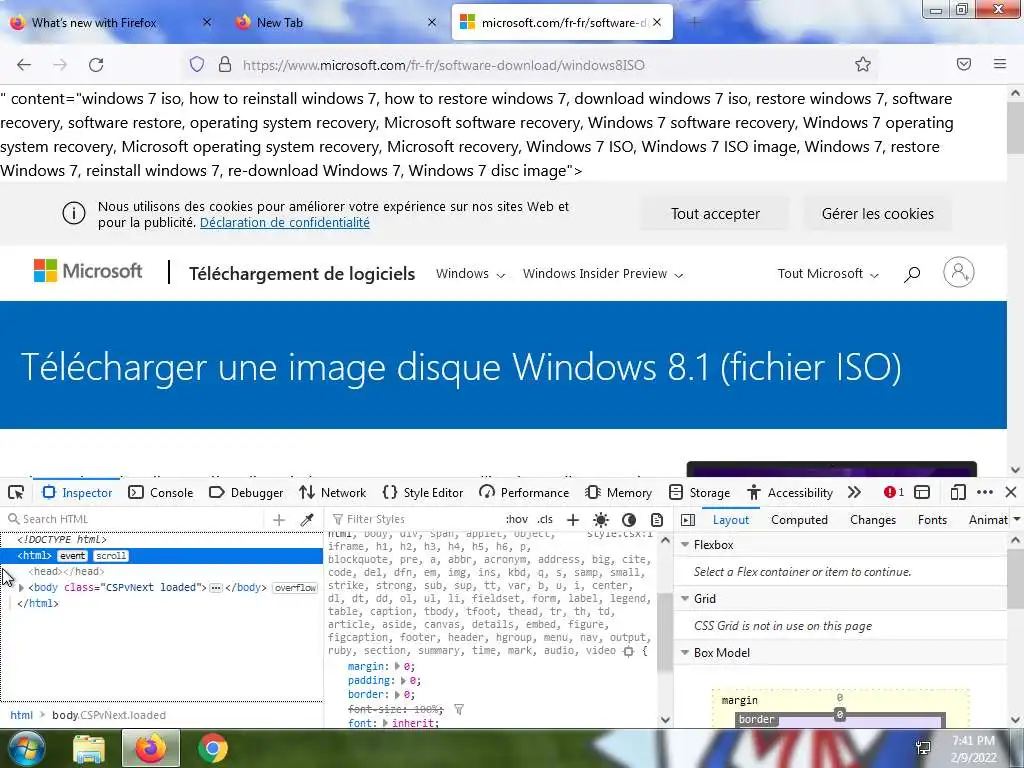Viewport: 1024px width, 768px height.
Task: Click the overflow badge on body
Action: coord(295,588)
